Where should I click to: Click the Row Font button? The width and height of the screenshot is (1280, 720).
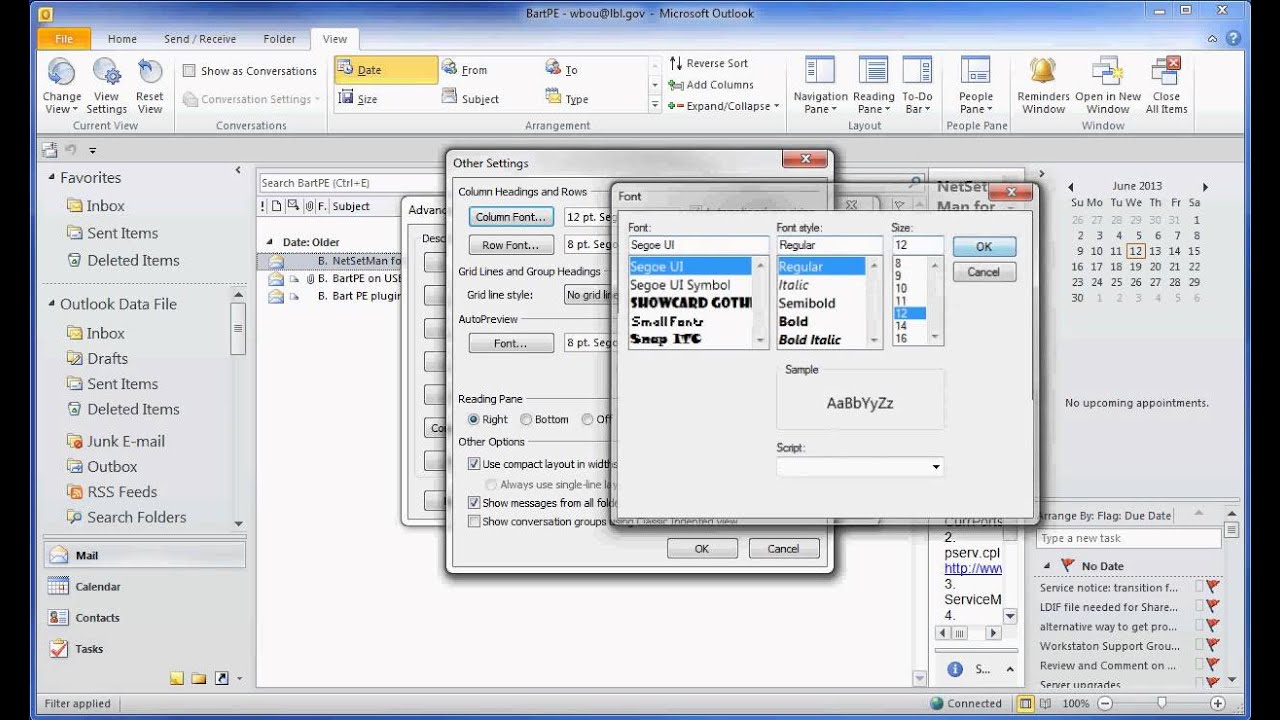pyautogui.click(x=511, y=245)
